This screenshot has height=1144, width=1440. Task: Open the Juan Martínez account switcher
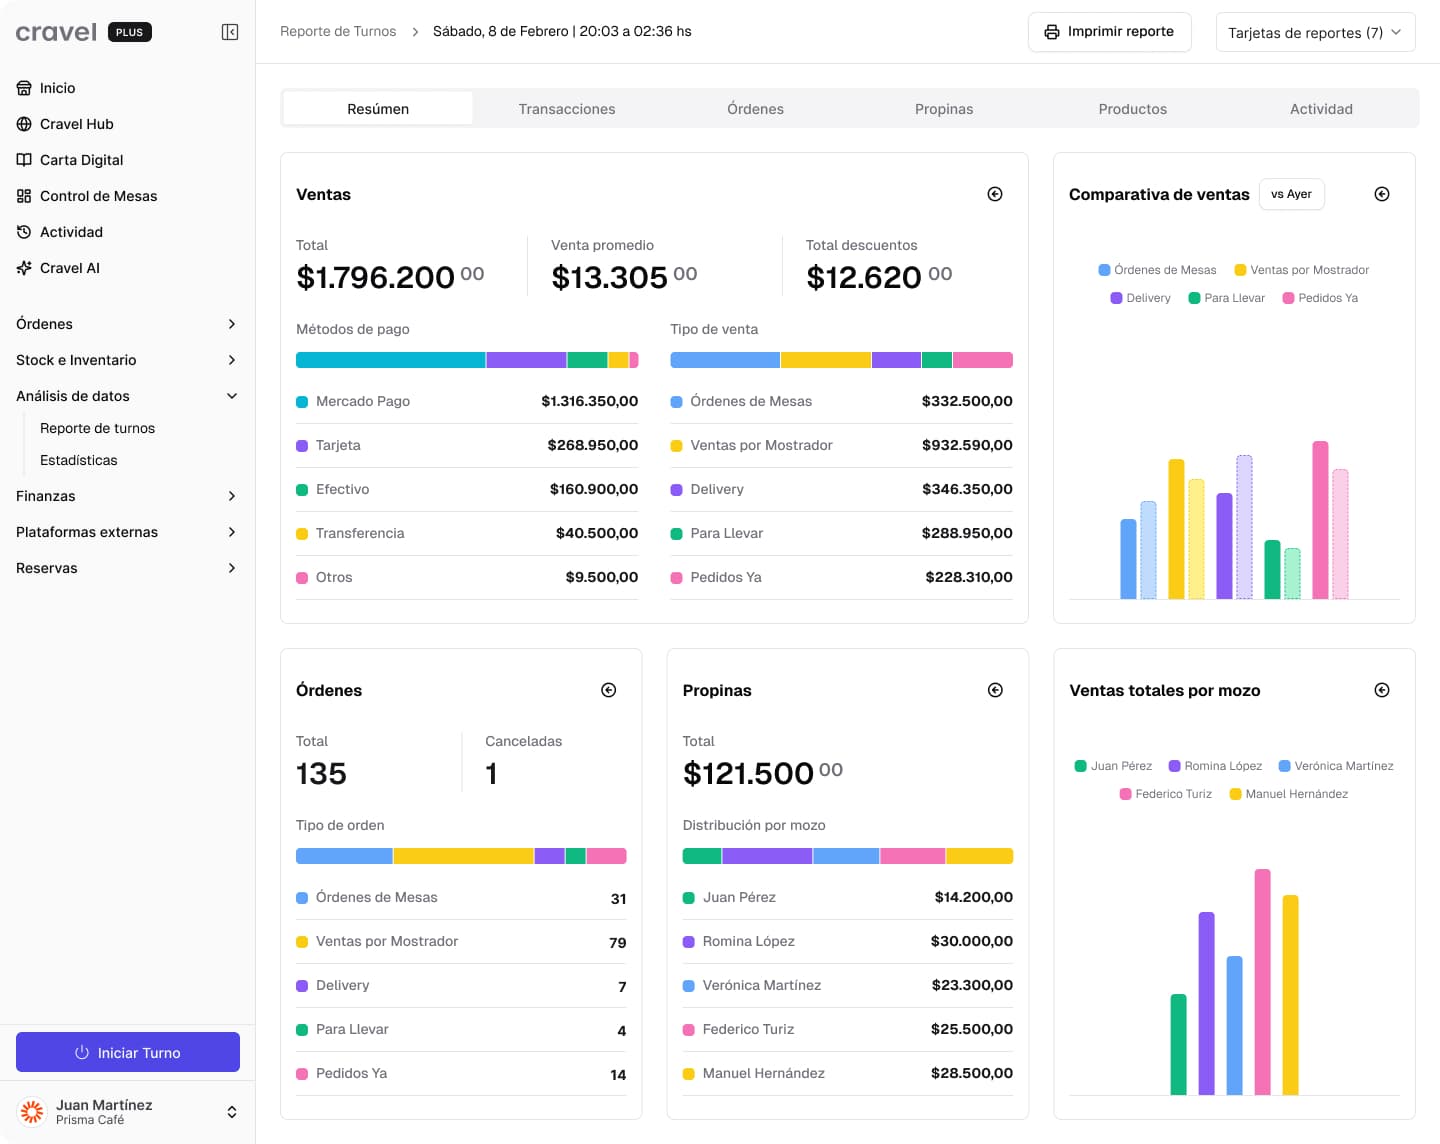[127, 1111]
